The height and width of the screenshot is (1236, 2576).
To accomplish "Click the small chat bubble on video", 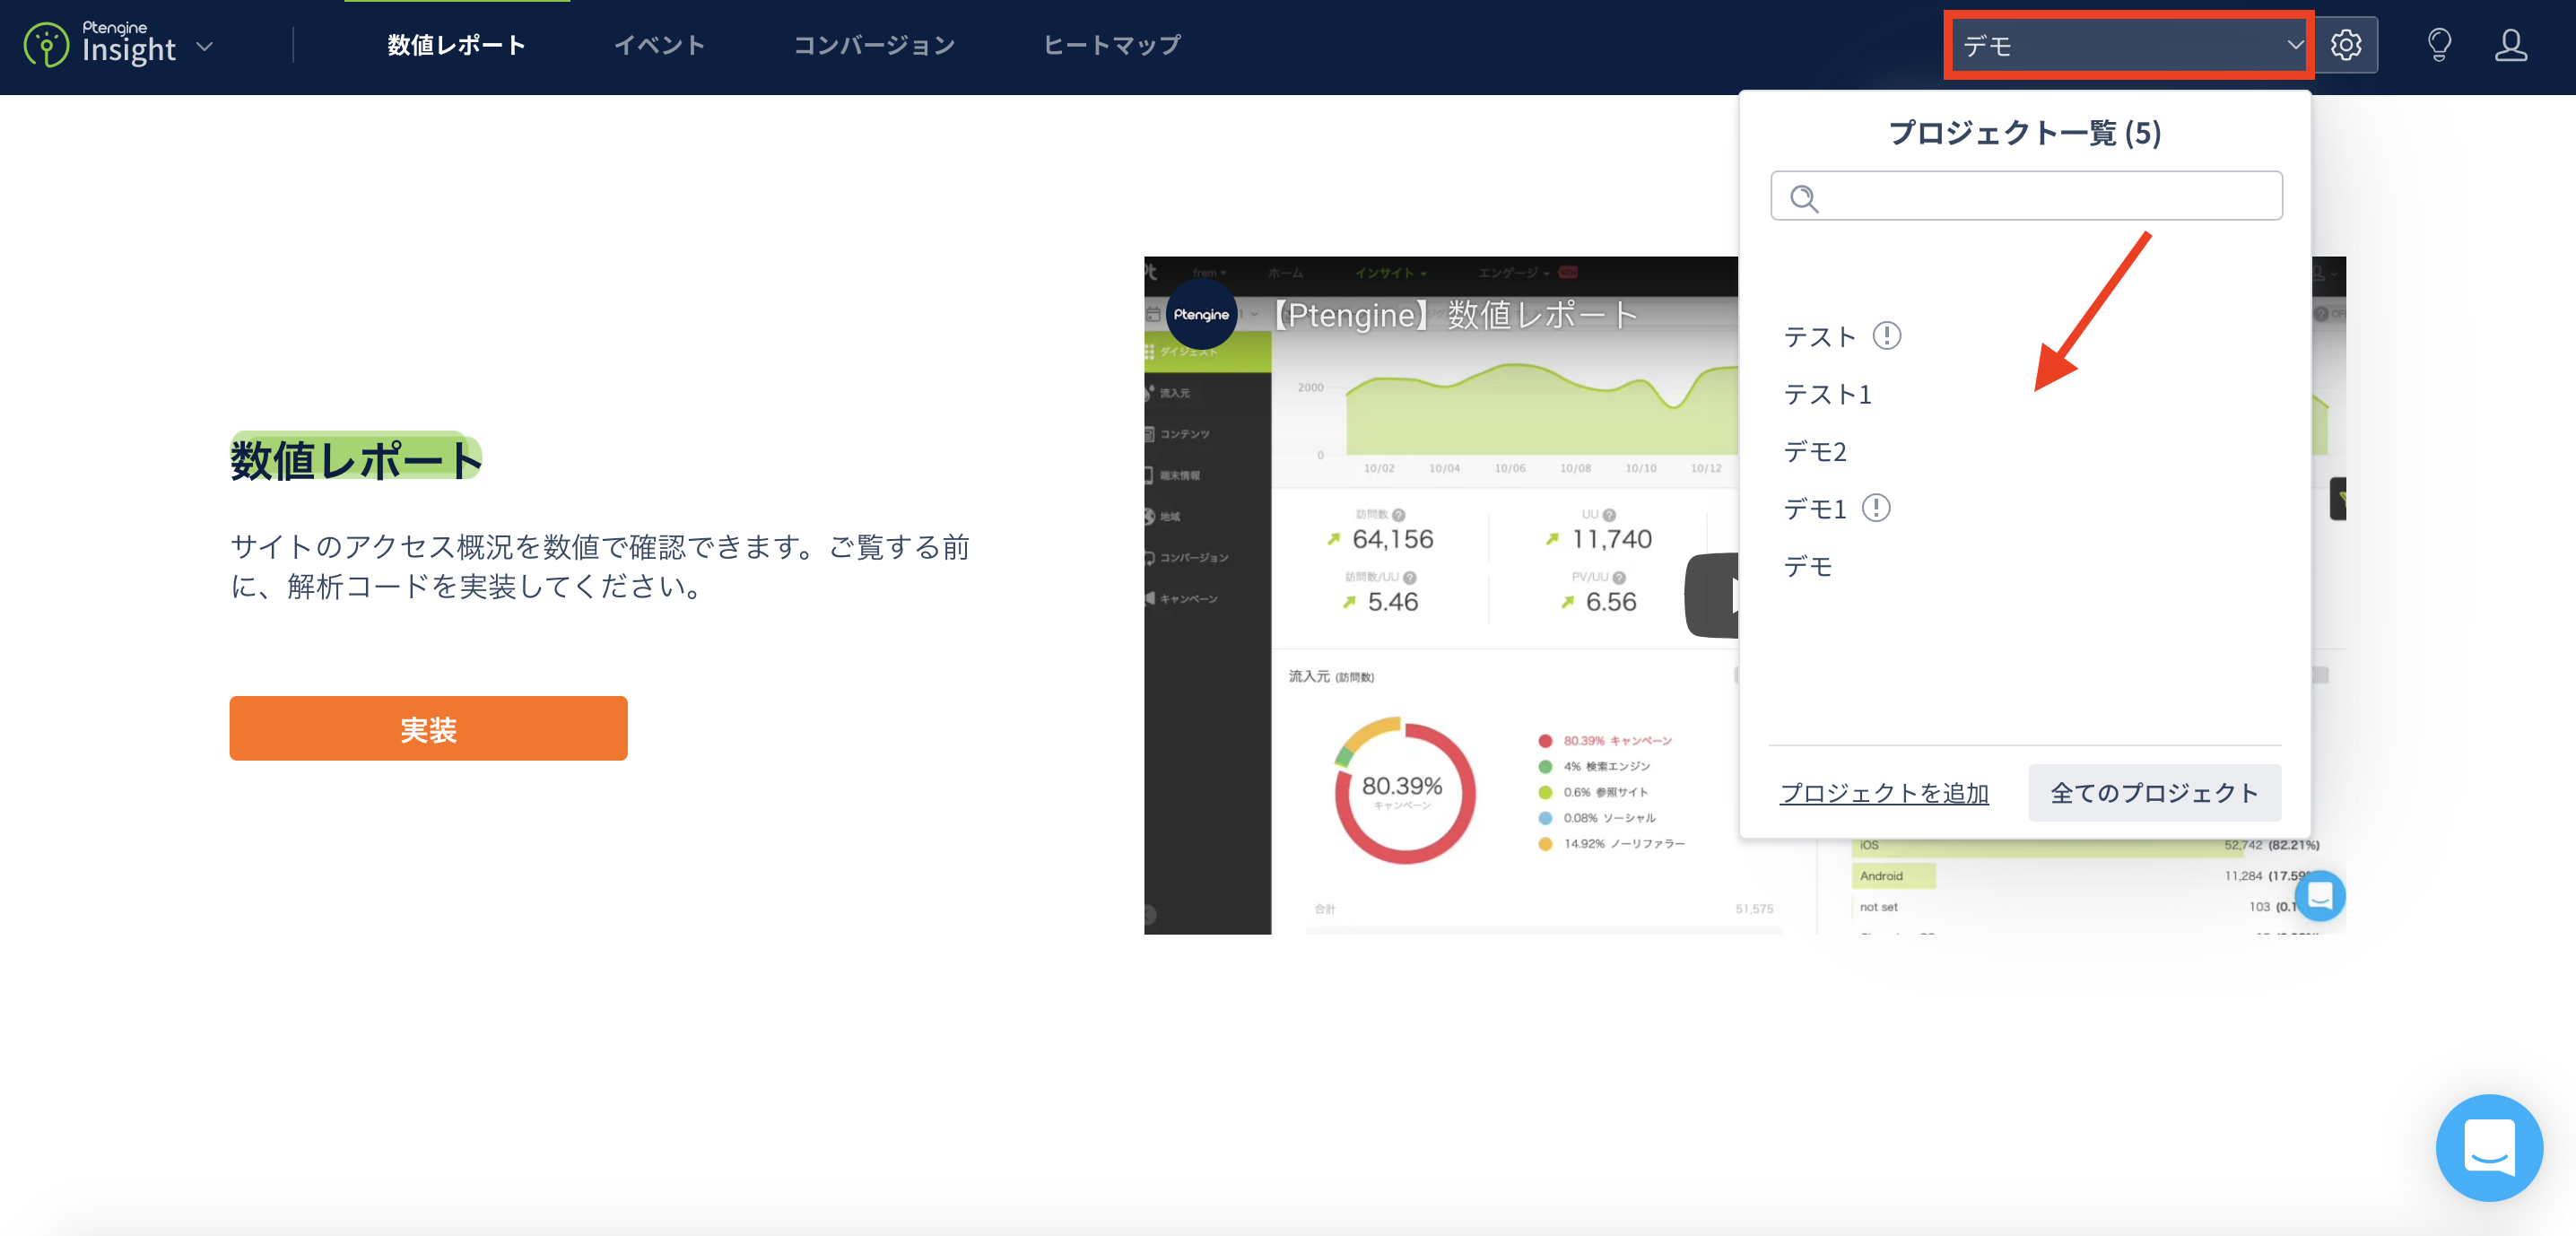I will pyautogui.click(x=2320, y=896).
